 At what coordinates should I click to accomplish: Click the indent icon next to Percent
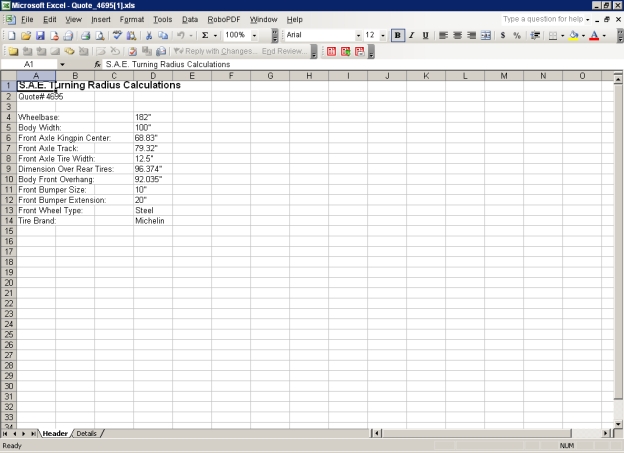point(535,36)
